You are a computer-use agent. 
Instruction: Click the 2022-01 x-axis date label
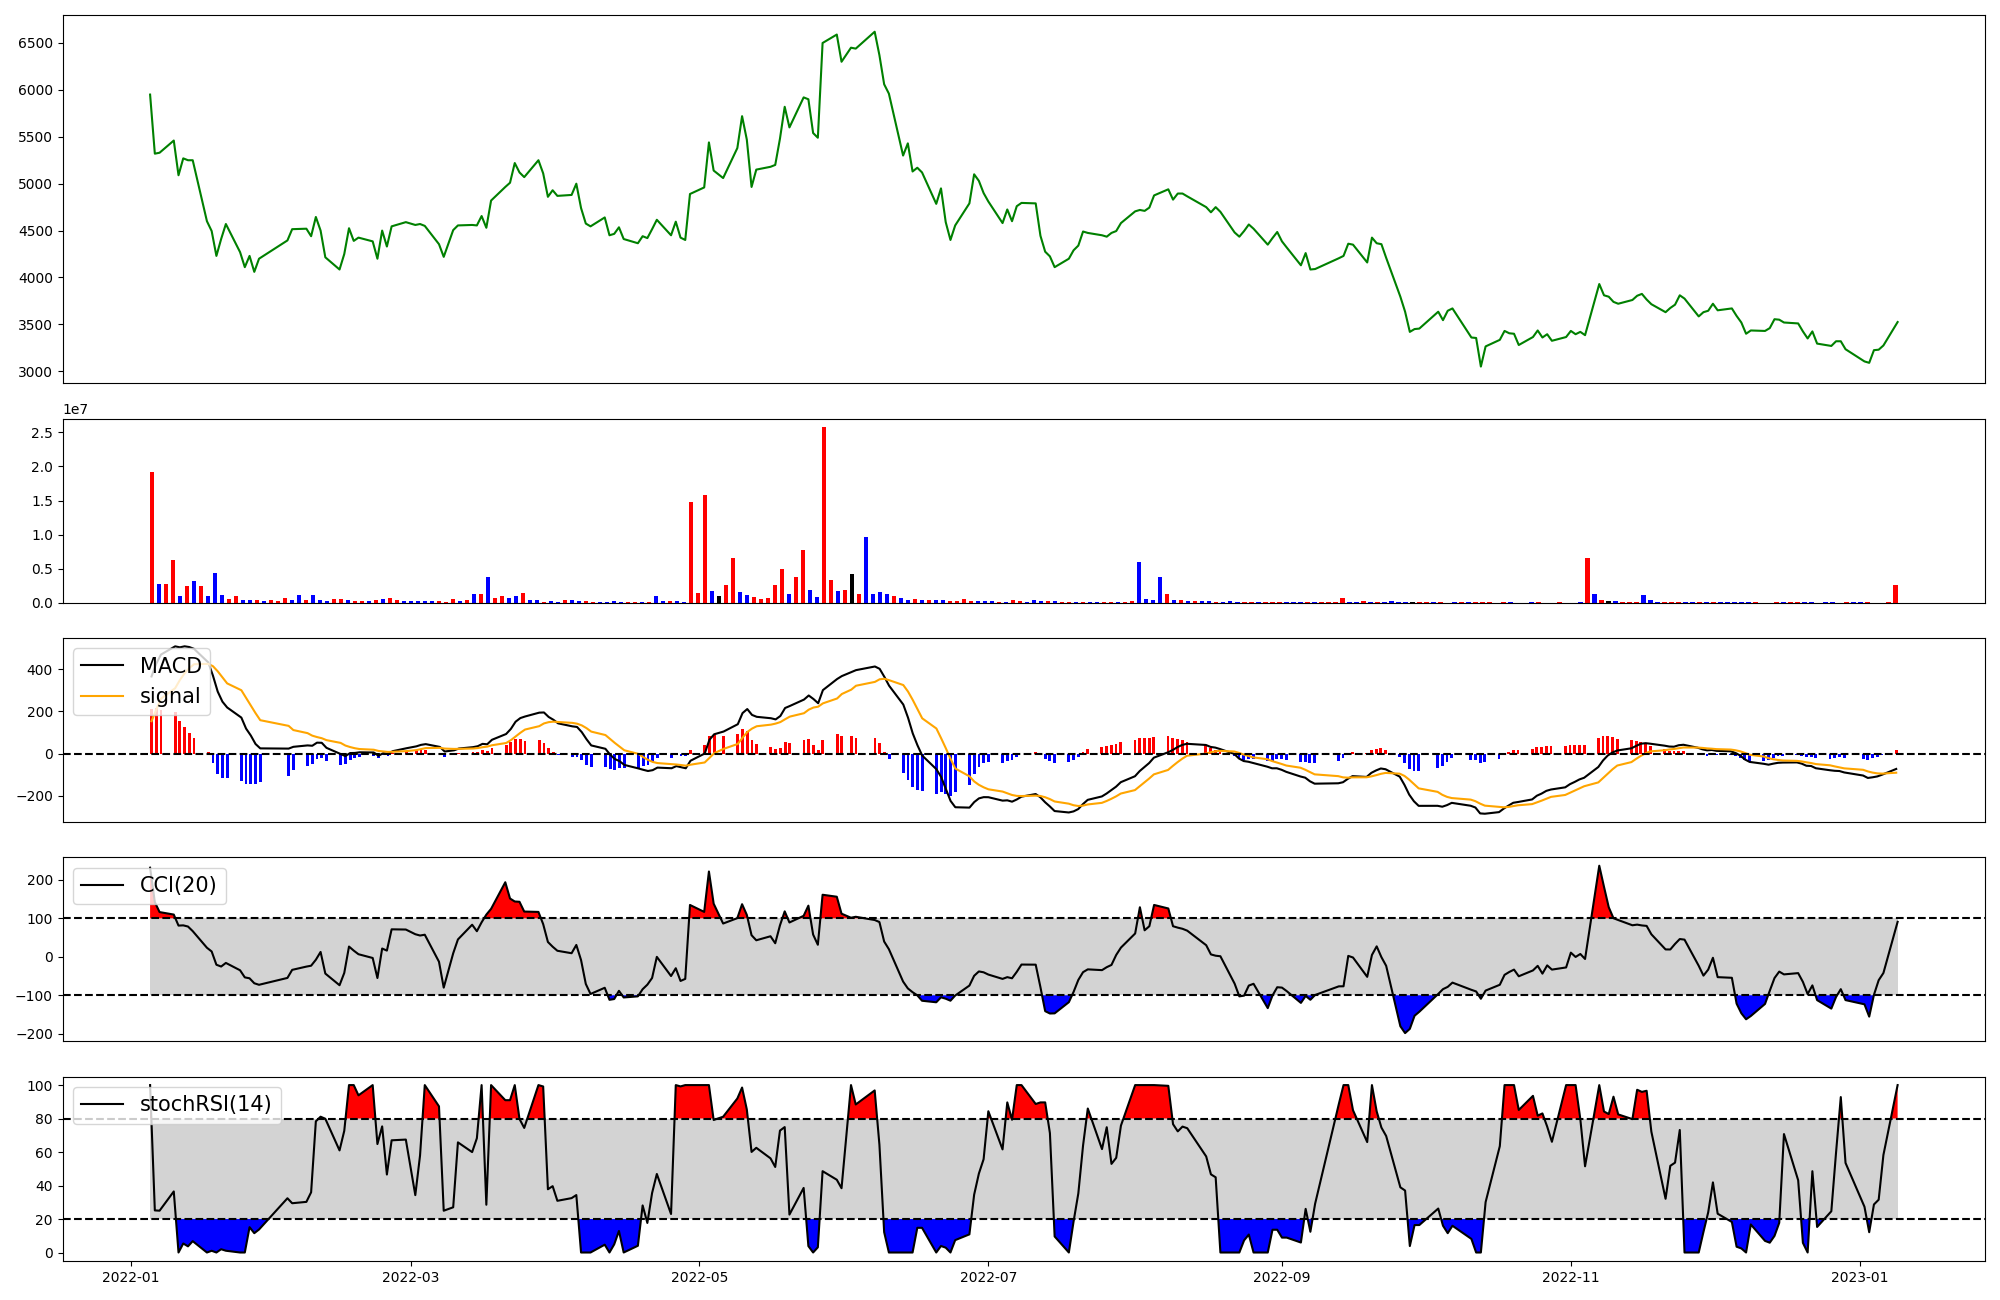tap(131, 1277)
